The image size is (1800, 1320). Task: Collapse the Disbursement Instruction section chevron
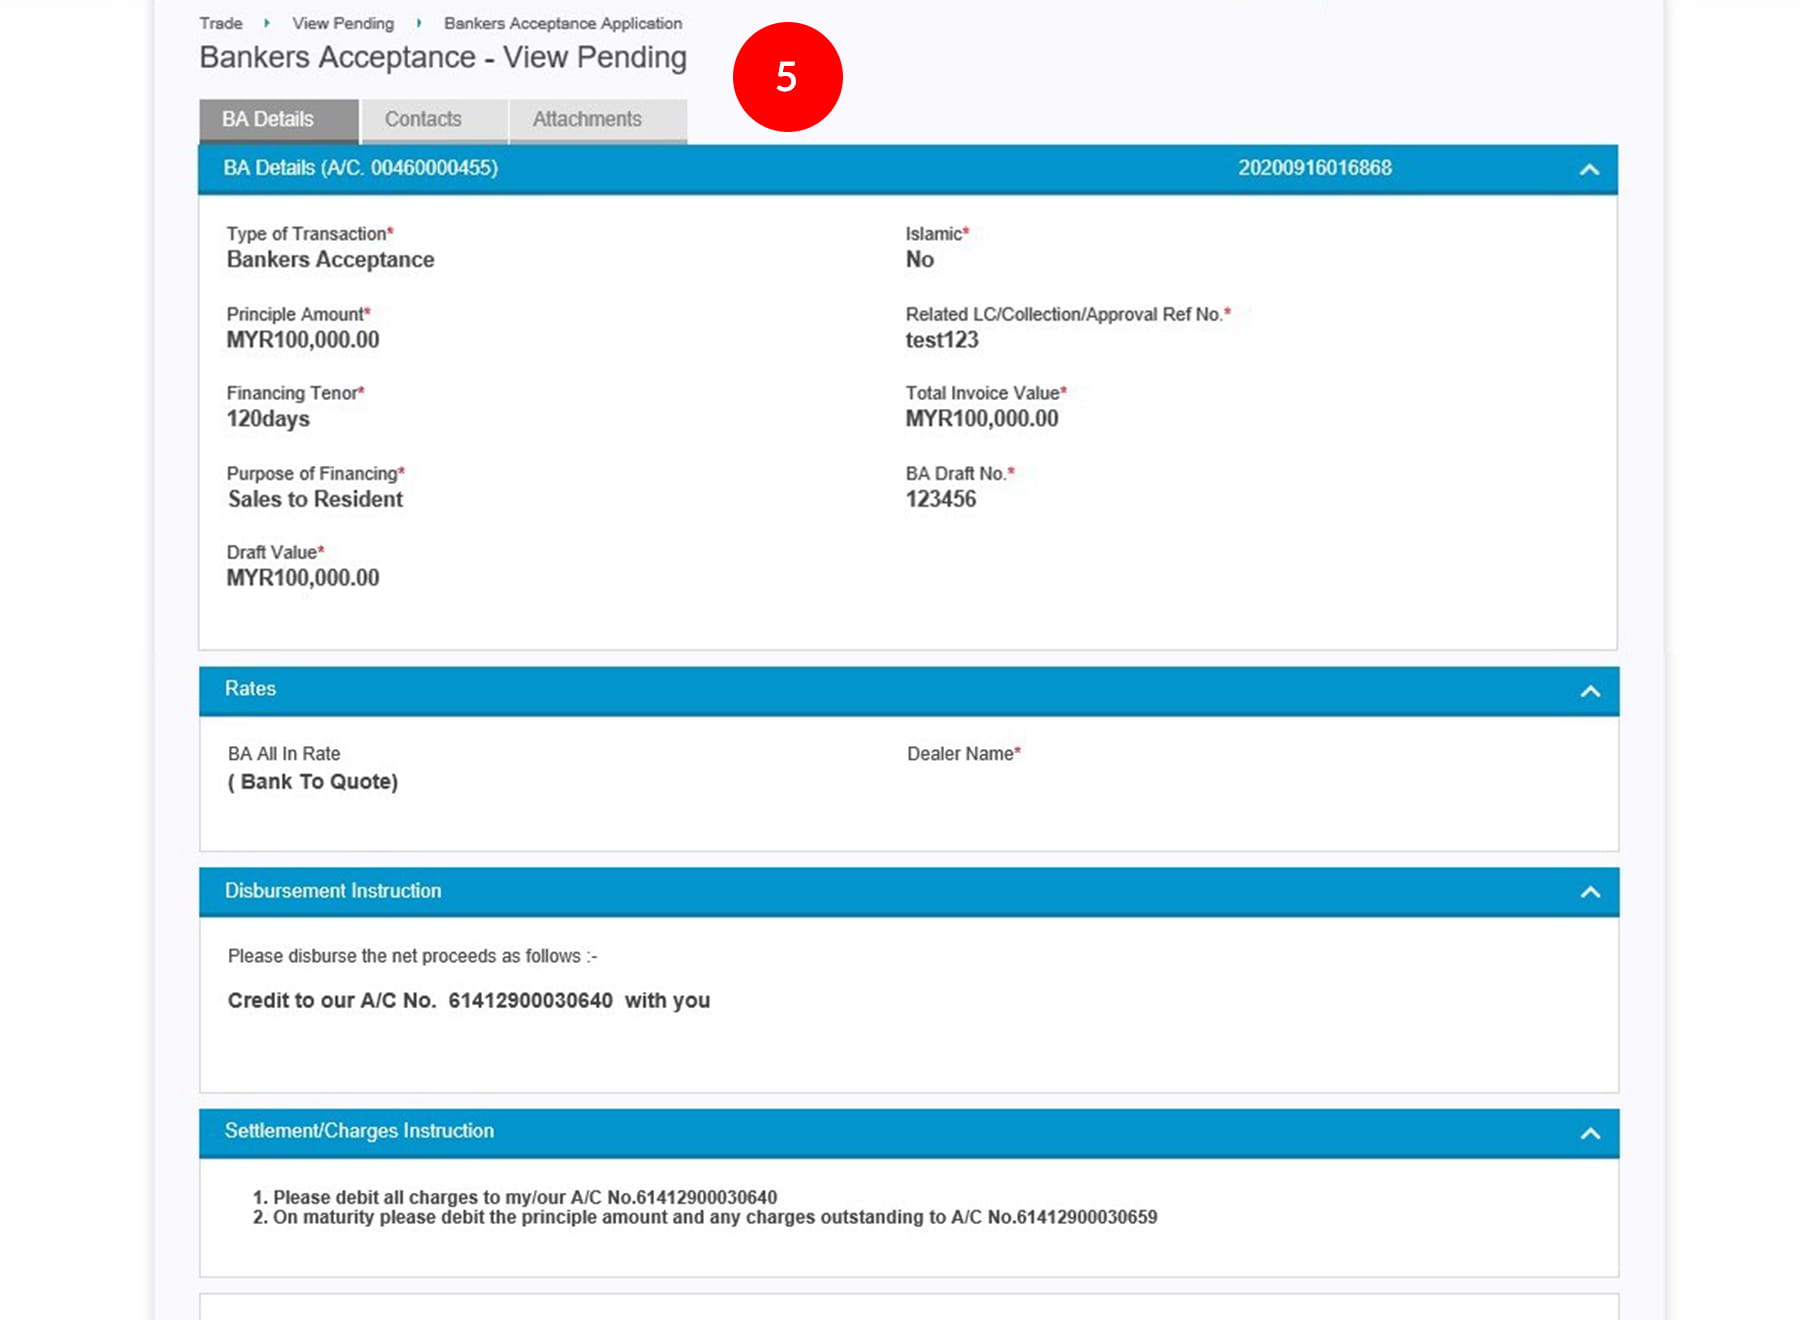(1589, 892)
